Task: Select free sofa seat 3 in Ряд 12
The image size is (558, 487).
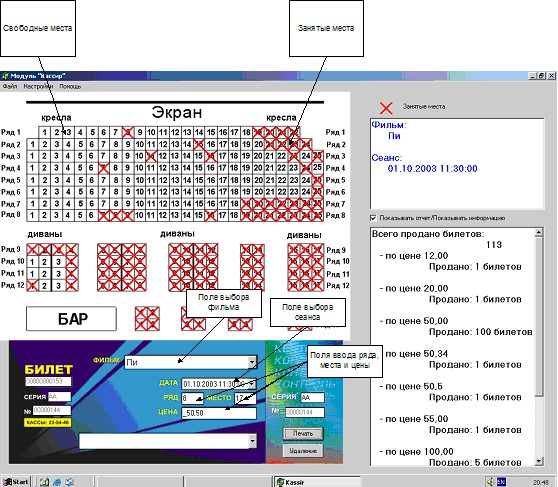Action: [x=58, y=286]
